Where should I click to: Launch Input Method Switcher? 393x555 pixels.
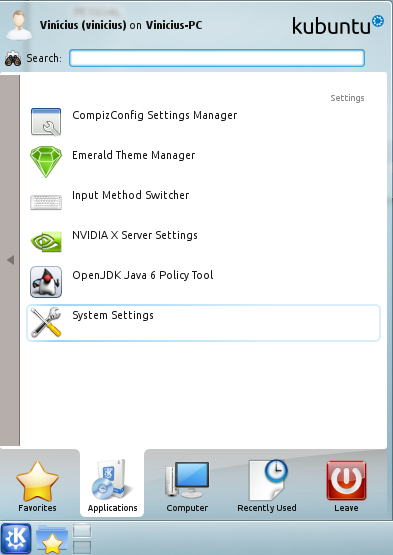[204, 202]
